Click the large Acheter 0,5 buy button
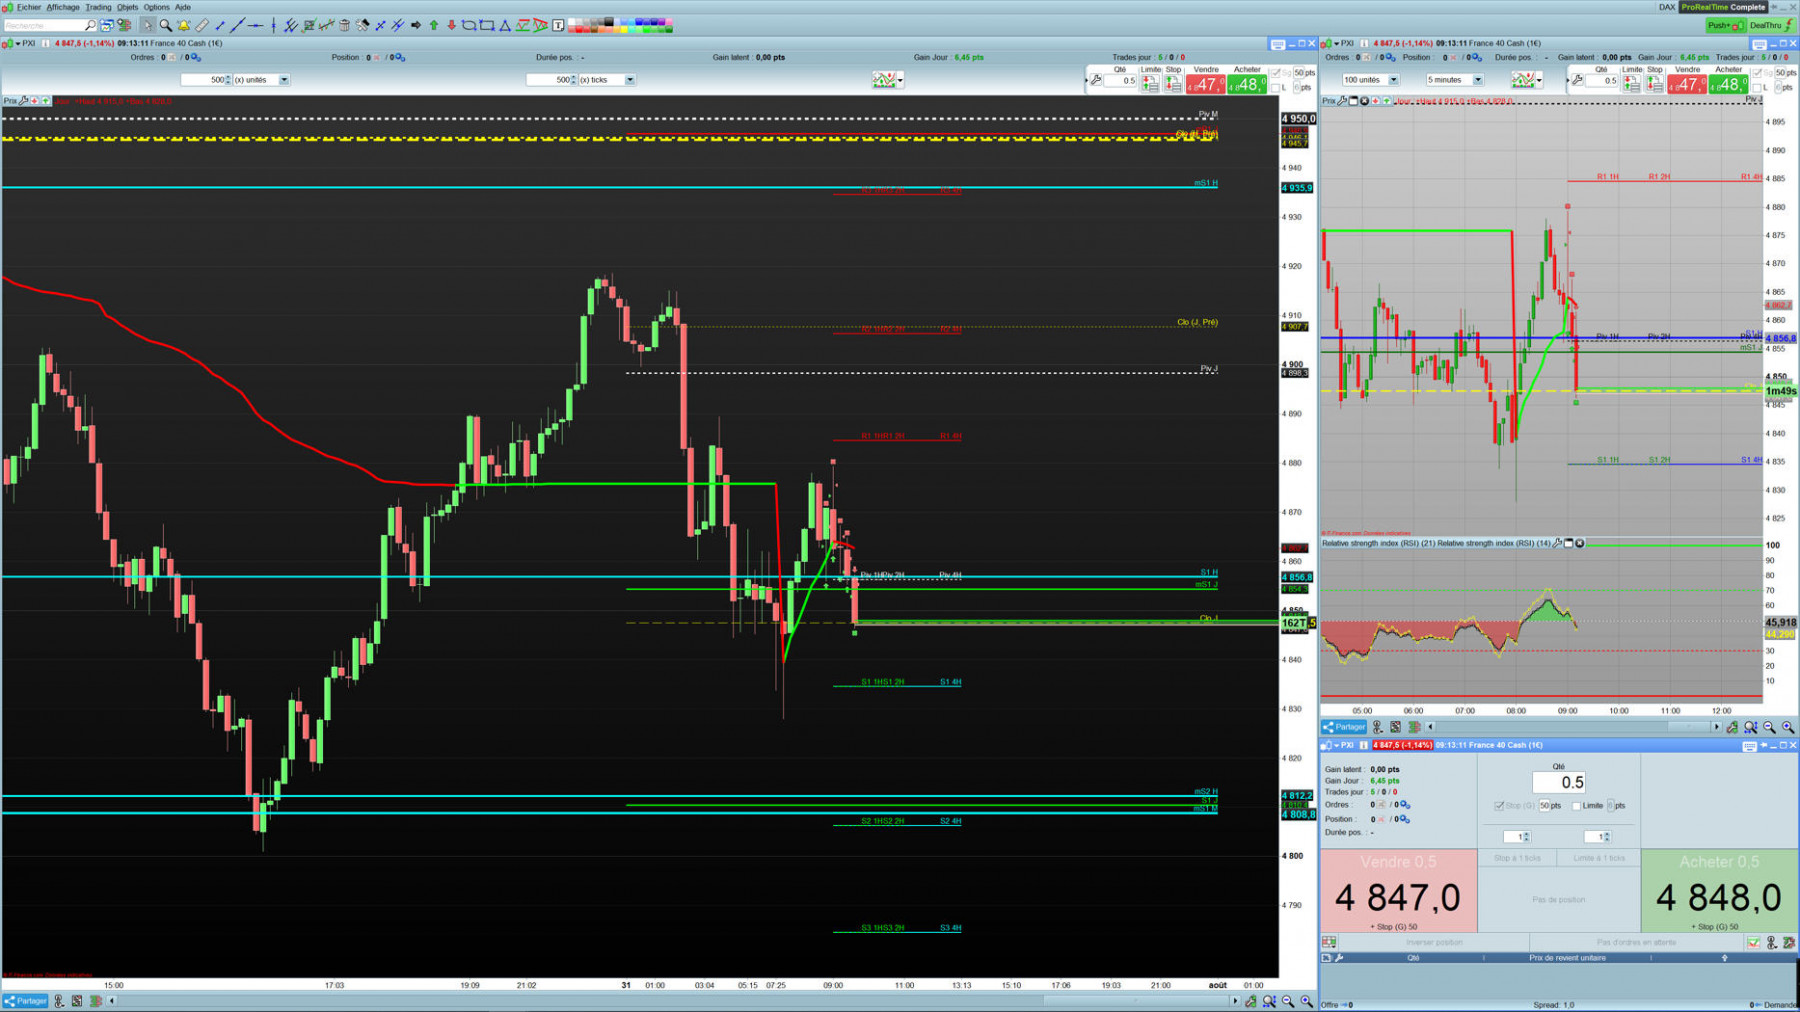This screenshot has height=1012, width=1800. [1719, 891]
